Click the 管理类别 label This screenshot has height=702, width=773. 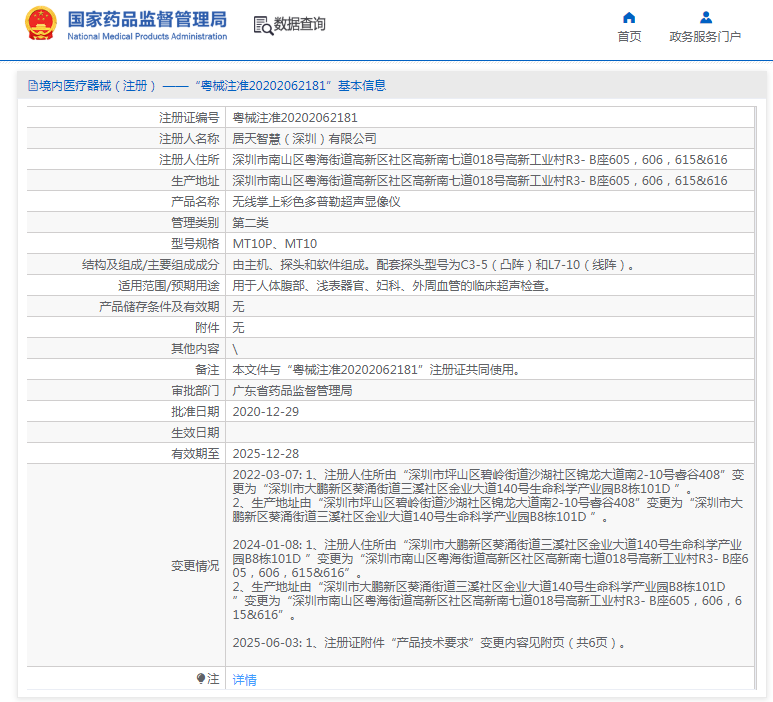195,223
